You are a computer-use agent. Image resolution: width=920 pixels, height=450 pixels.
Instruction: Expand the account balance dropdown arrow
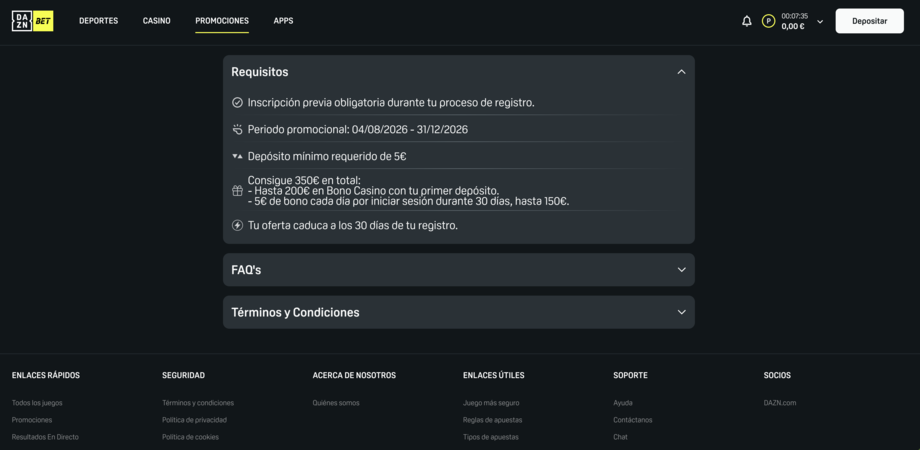(820, 22)
